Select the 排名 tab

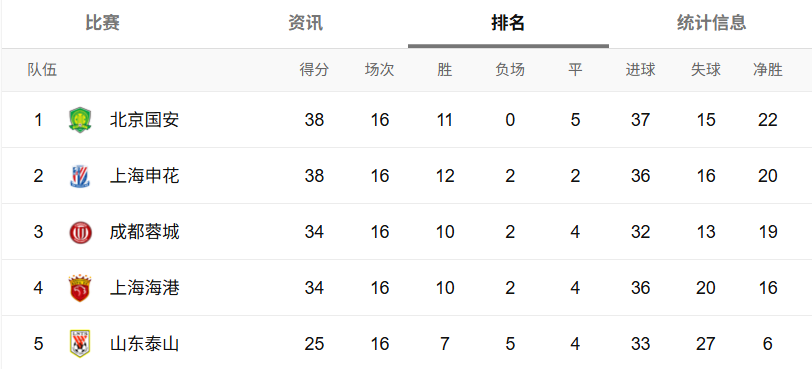pyautogui.click(x=509, y=23)
